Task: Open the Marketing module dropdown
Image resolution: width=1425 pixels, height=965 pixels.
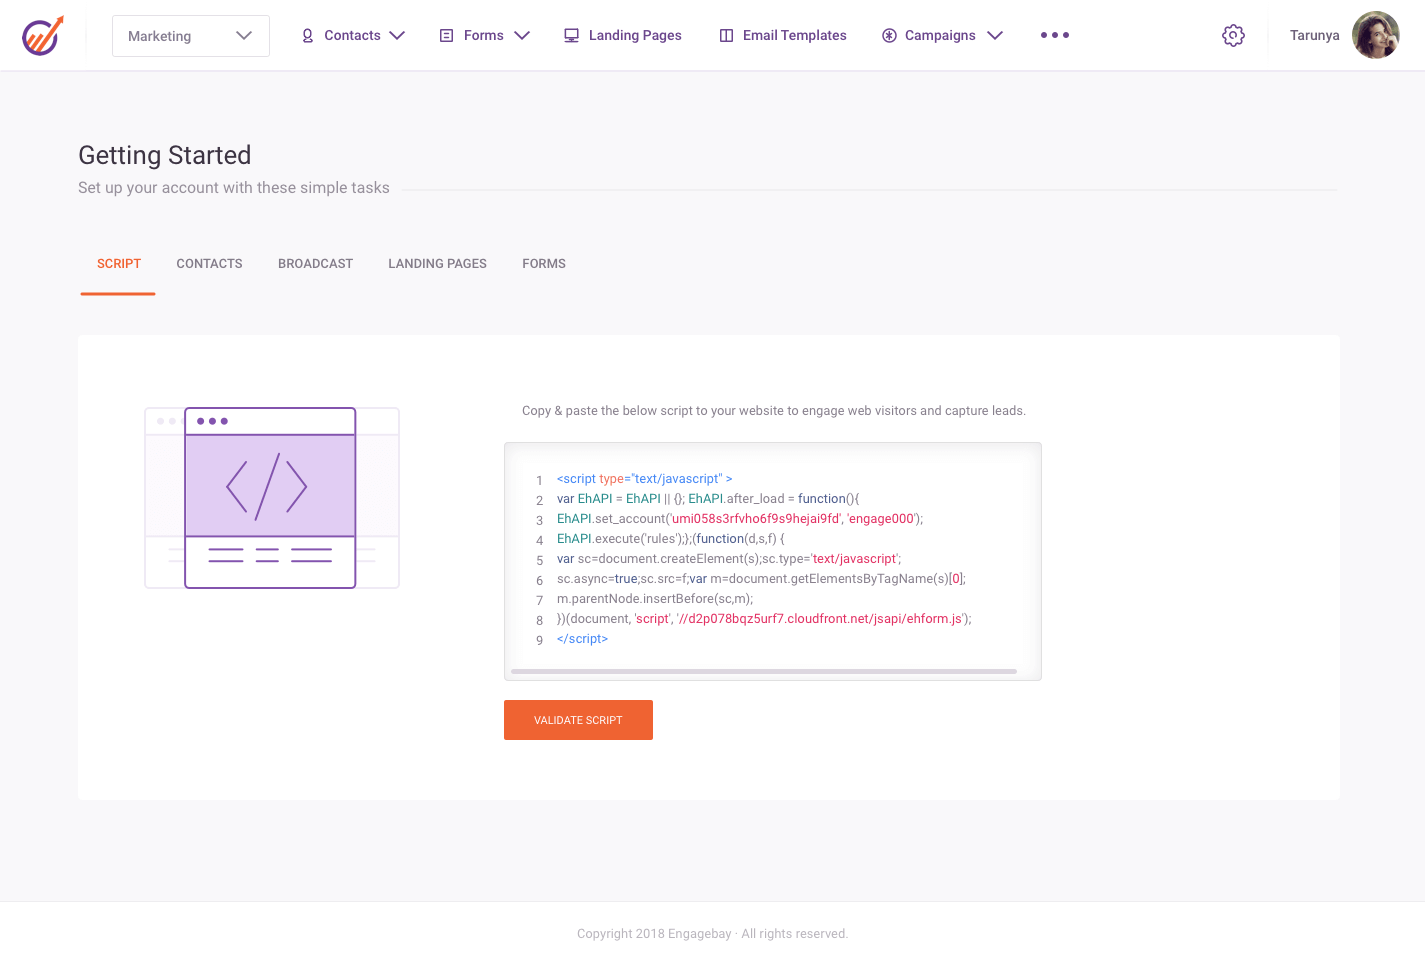Action: [x=191, y=36]
